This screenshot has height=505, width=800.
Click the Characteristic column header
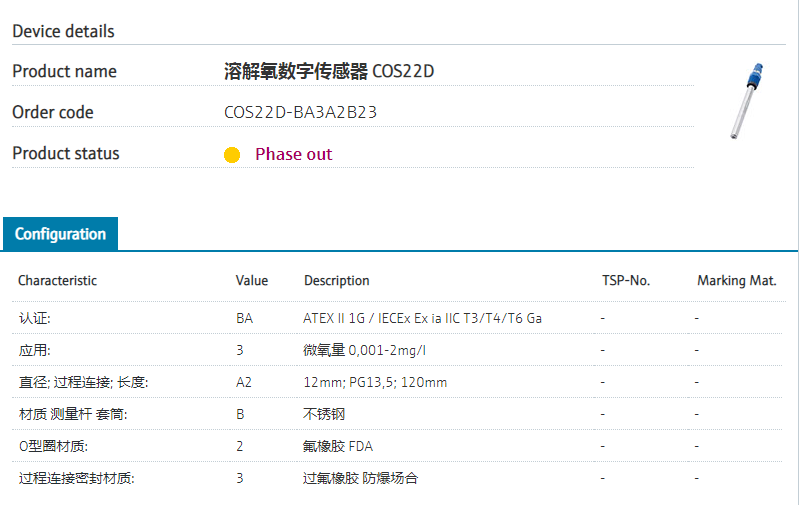click(x=58, y=281)
